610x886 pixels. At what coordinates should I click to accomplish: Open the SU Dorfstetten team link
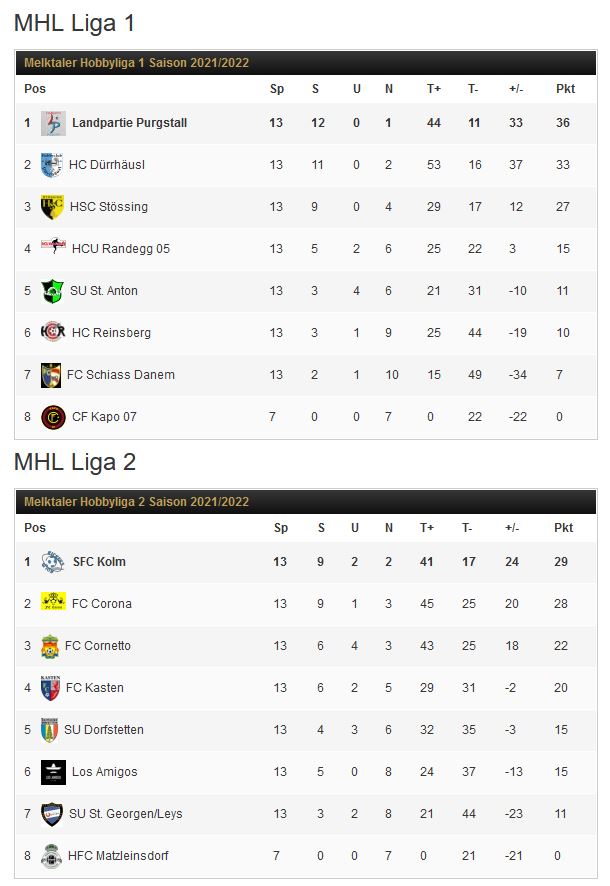coord(104,729)
